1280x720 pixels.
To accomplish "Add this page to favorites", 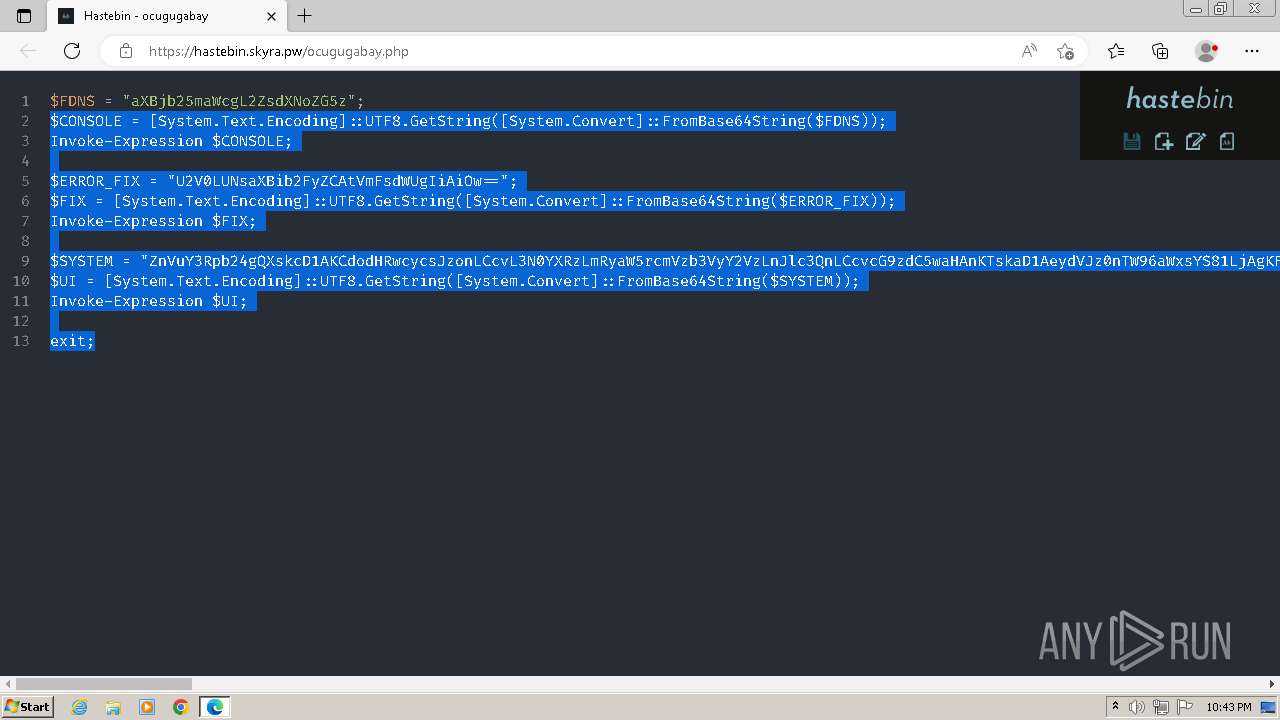I will tap(1065, 51).
